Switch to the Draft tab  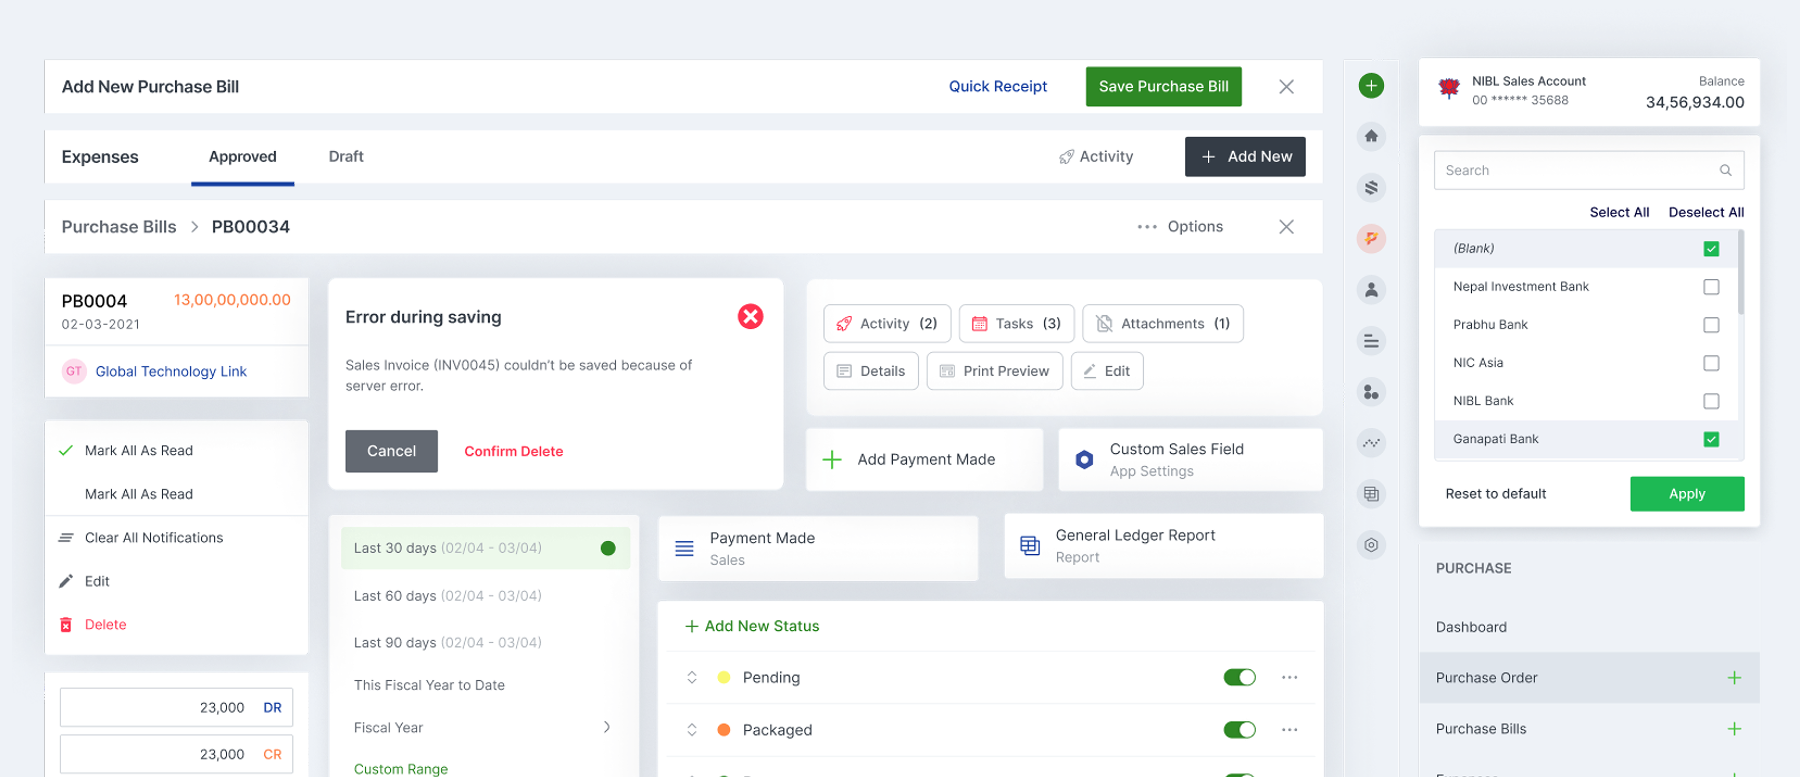point(346,157)
